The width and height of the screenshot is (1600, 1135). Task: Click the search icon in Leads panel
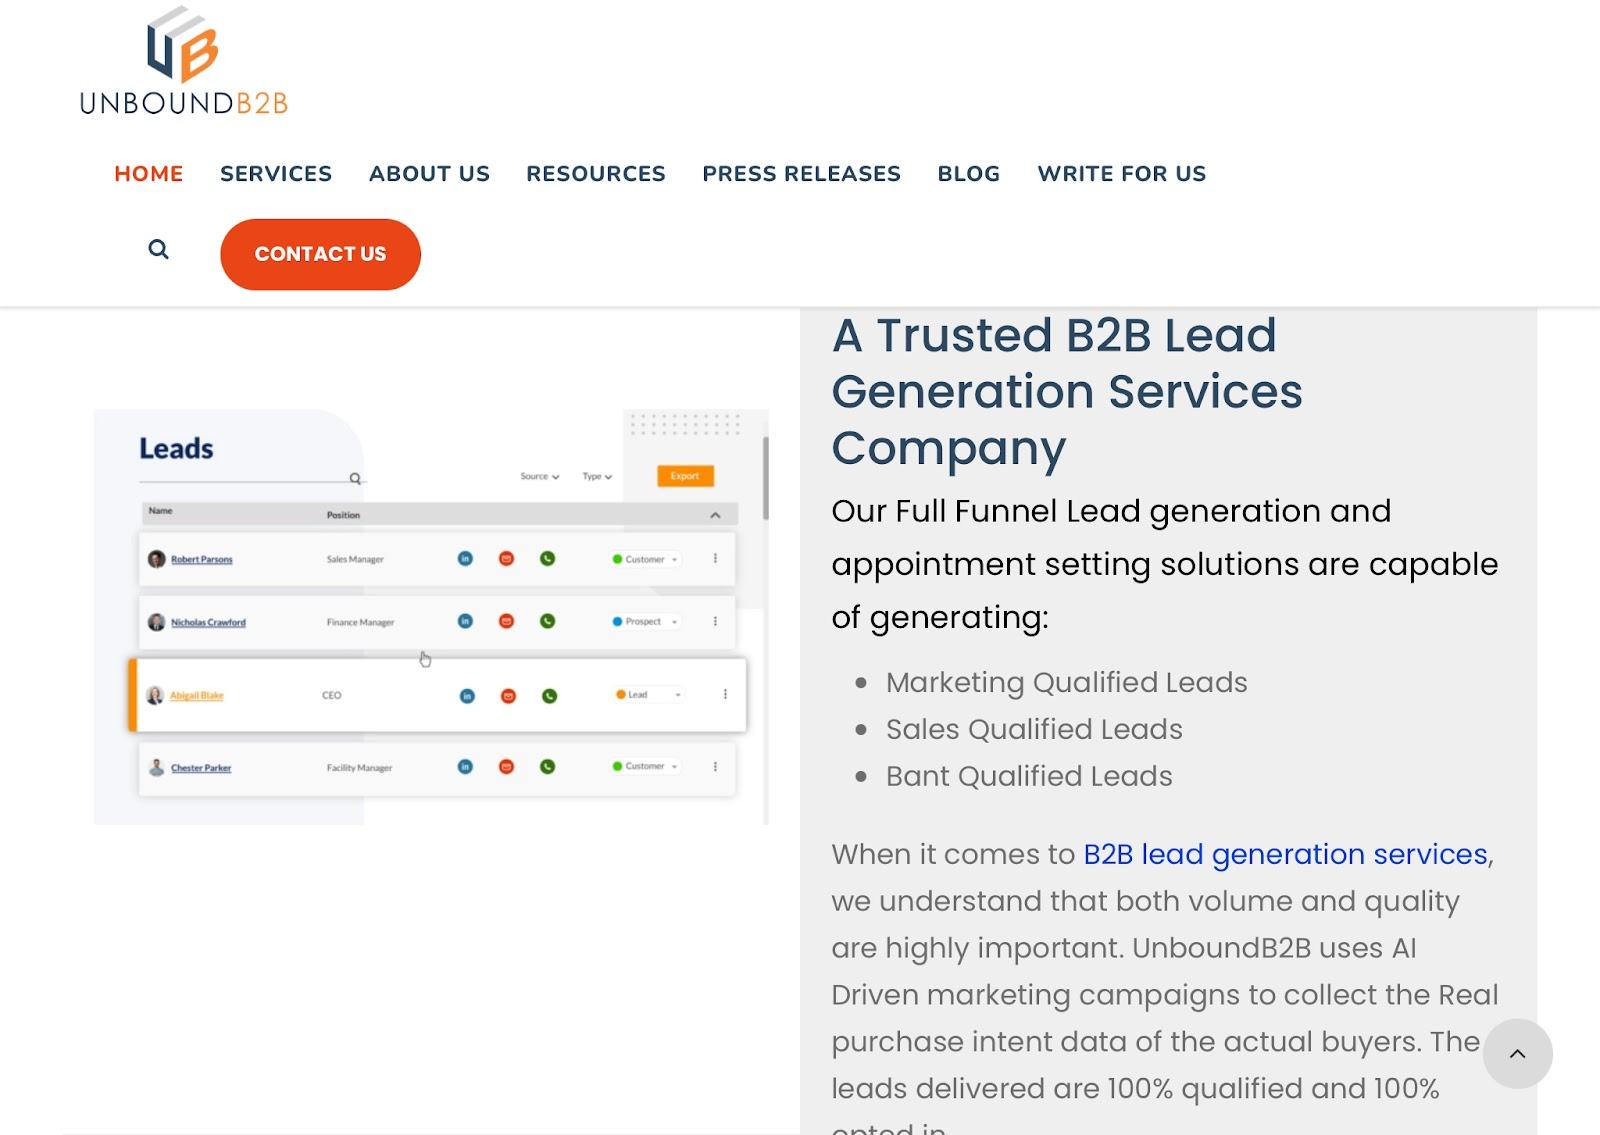(x=355, y=479)
